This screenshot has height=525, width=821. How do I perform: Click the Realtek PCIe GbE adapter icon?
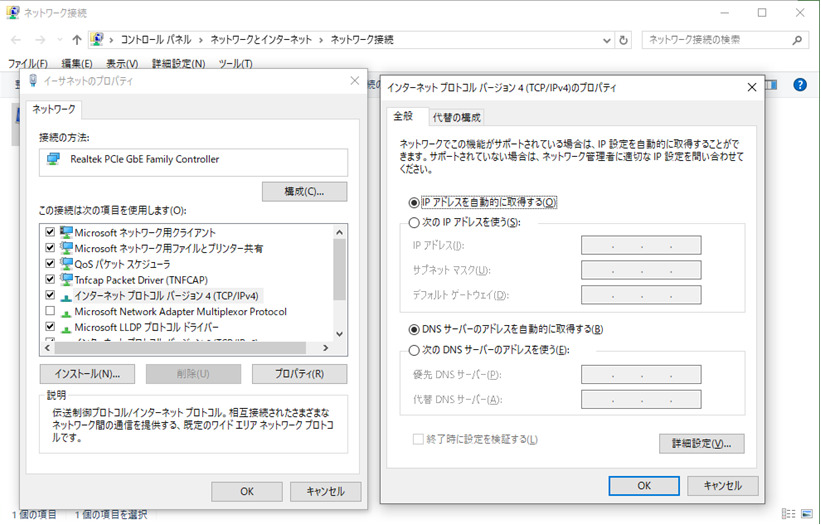click(x=53, y=159)
